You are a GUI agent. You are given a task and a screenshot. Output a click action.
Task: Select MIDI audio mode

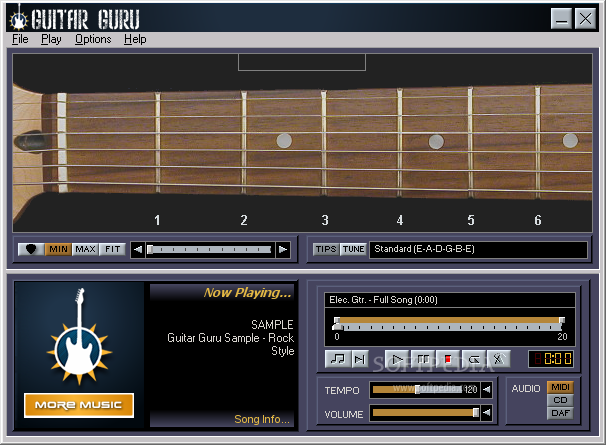point(560,387)
